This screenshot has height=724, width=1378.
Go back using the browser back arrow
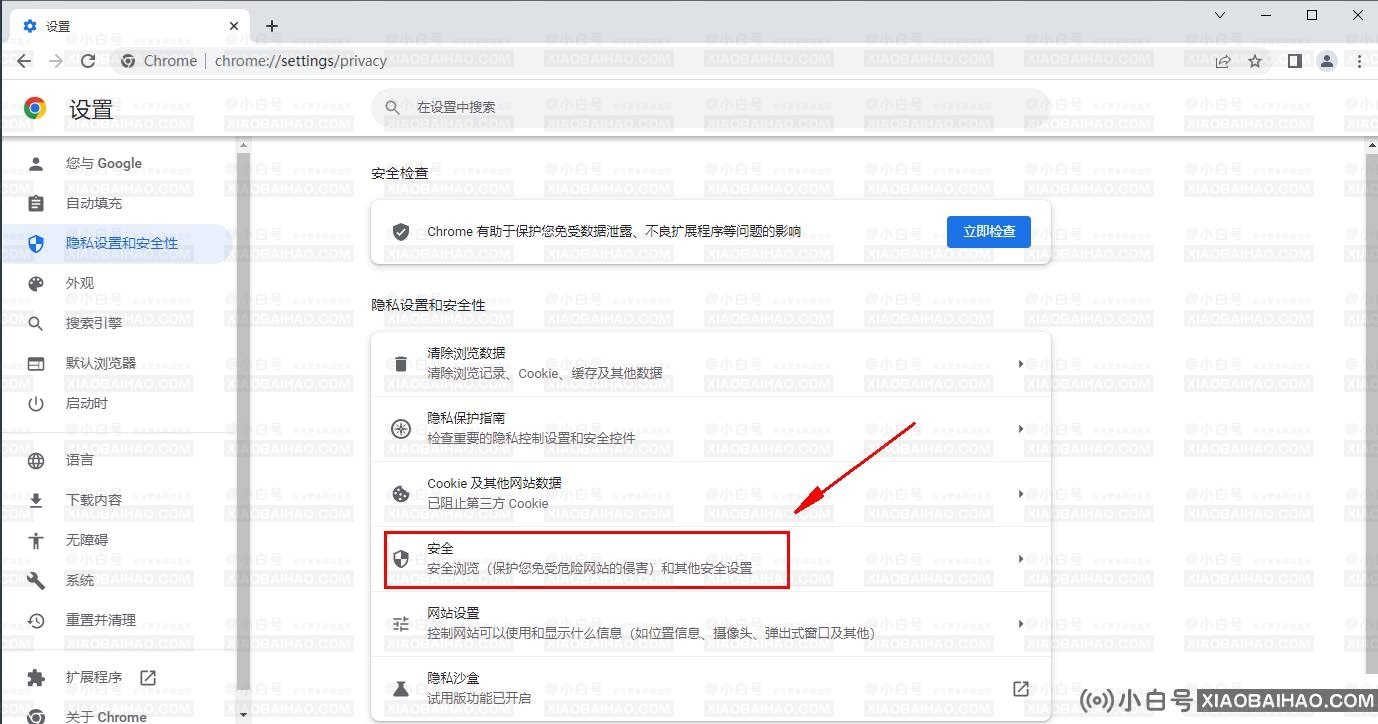(24, 61)
